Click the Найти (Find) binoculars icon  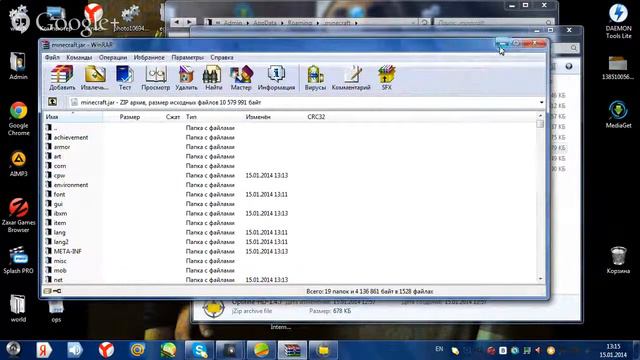tap(213, 77)
